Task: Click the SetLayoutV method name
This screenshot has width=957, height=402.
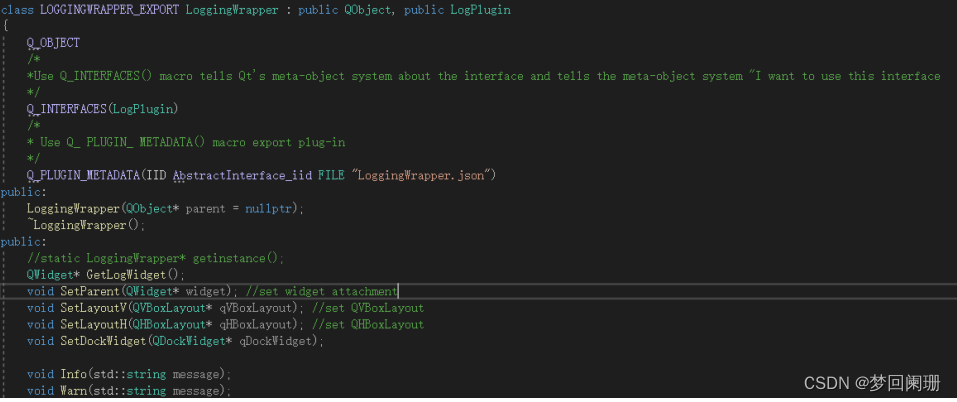Action: click(x=96, y=308)
